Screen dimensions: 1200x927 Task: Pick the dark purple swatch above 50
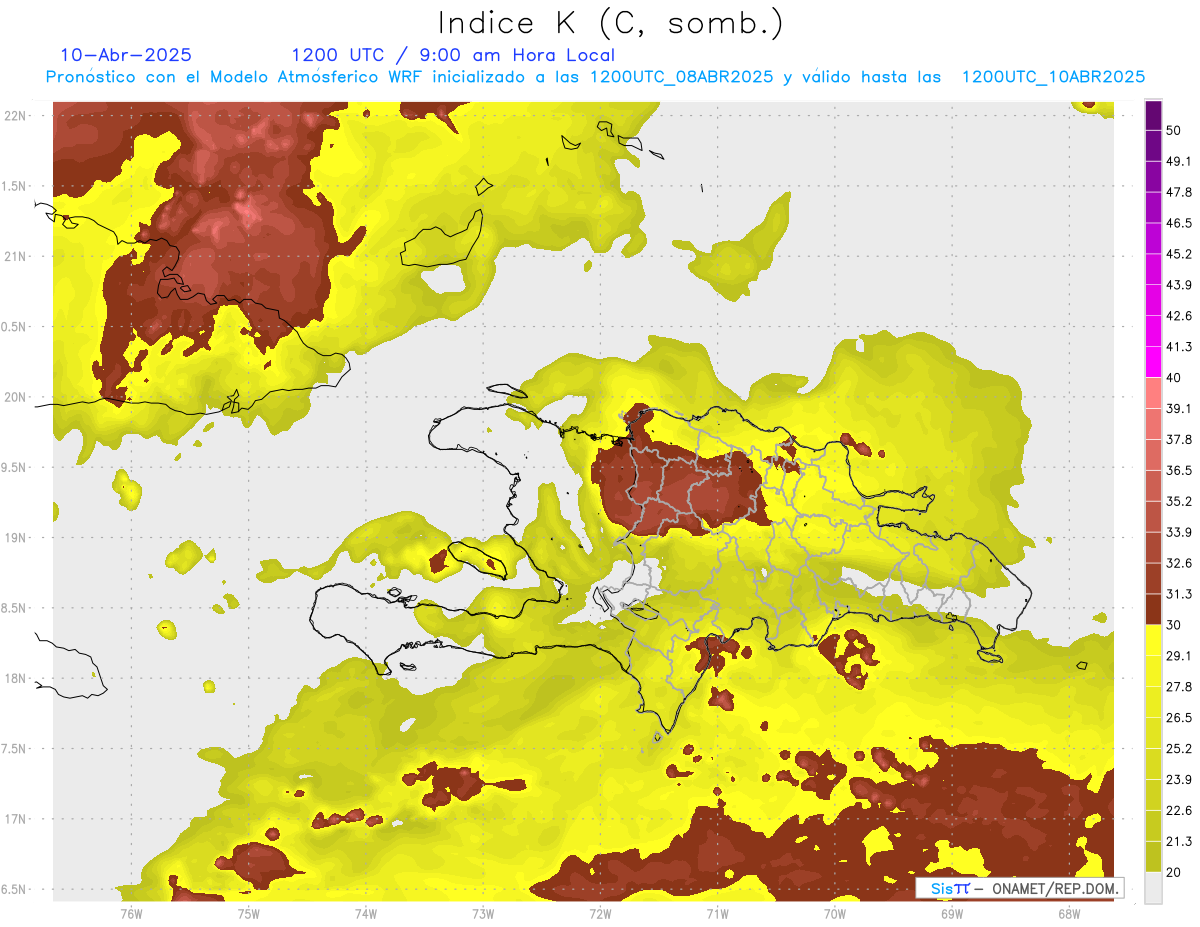pyautogui.click(x=1153, y=115)
